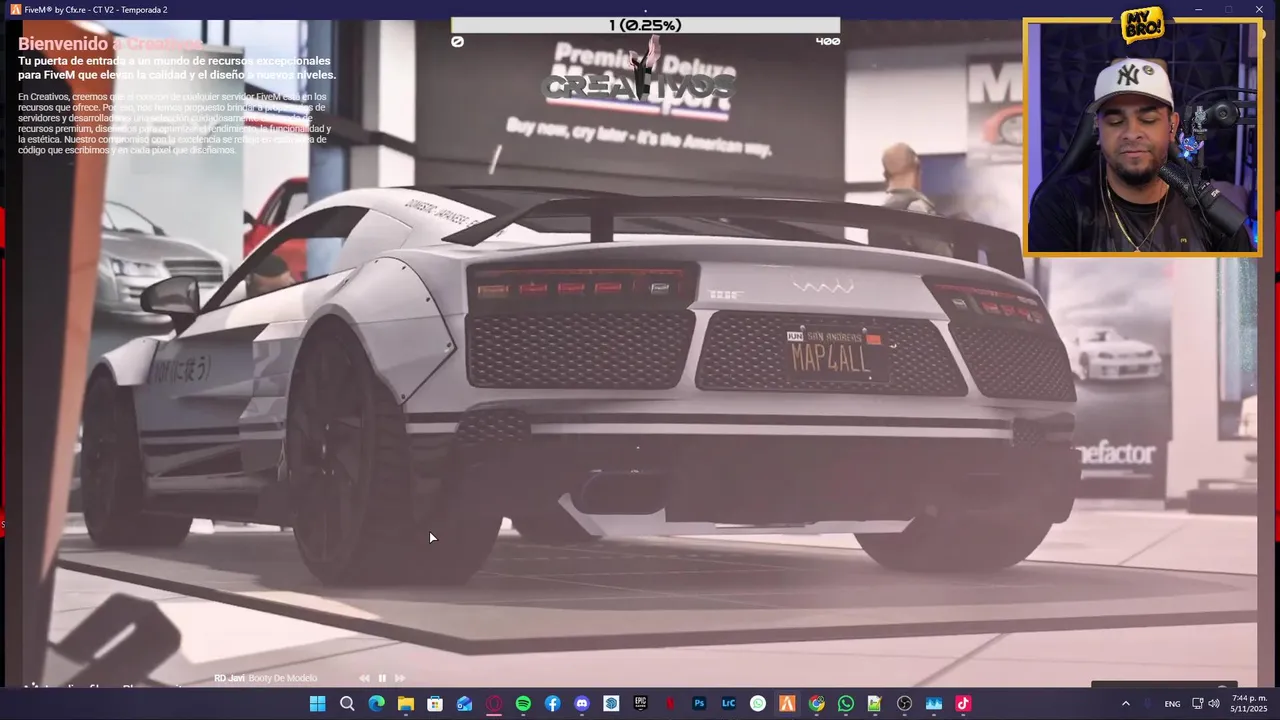1280x720 pixels.
Task: Click the 'RD Javi Booty De Modelo' track title
Action: click(x=265, y=678)
